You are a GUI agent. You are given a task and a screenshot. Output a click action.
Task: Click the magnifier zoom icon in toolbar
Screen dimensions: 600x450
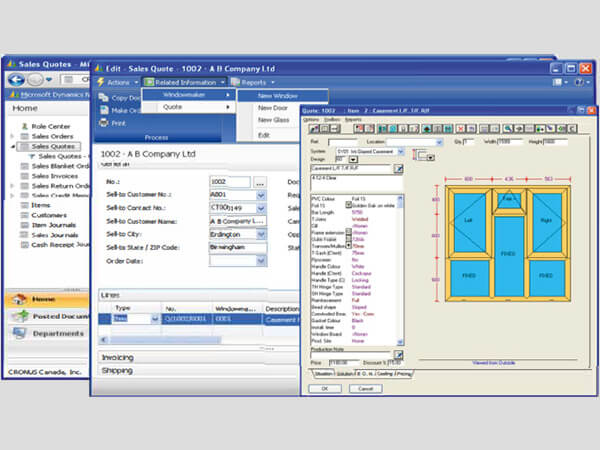(x=507, y=128)
